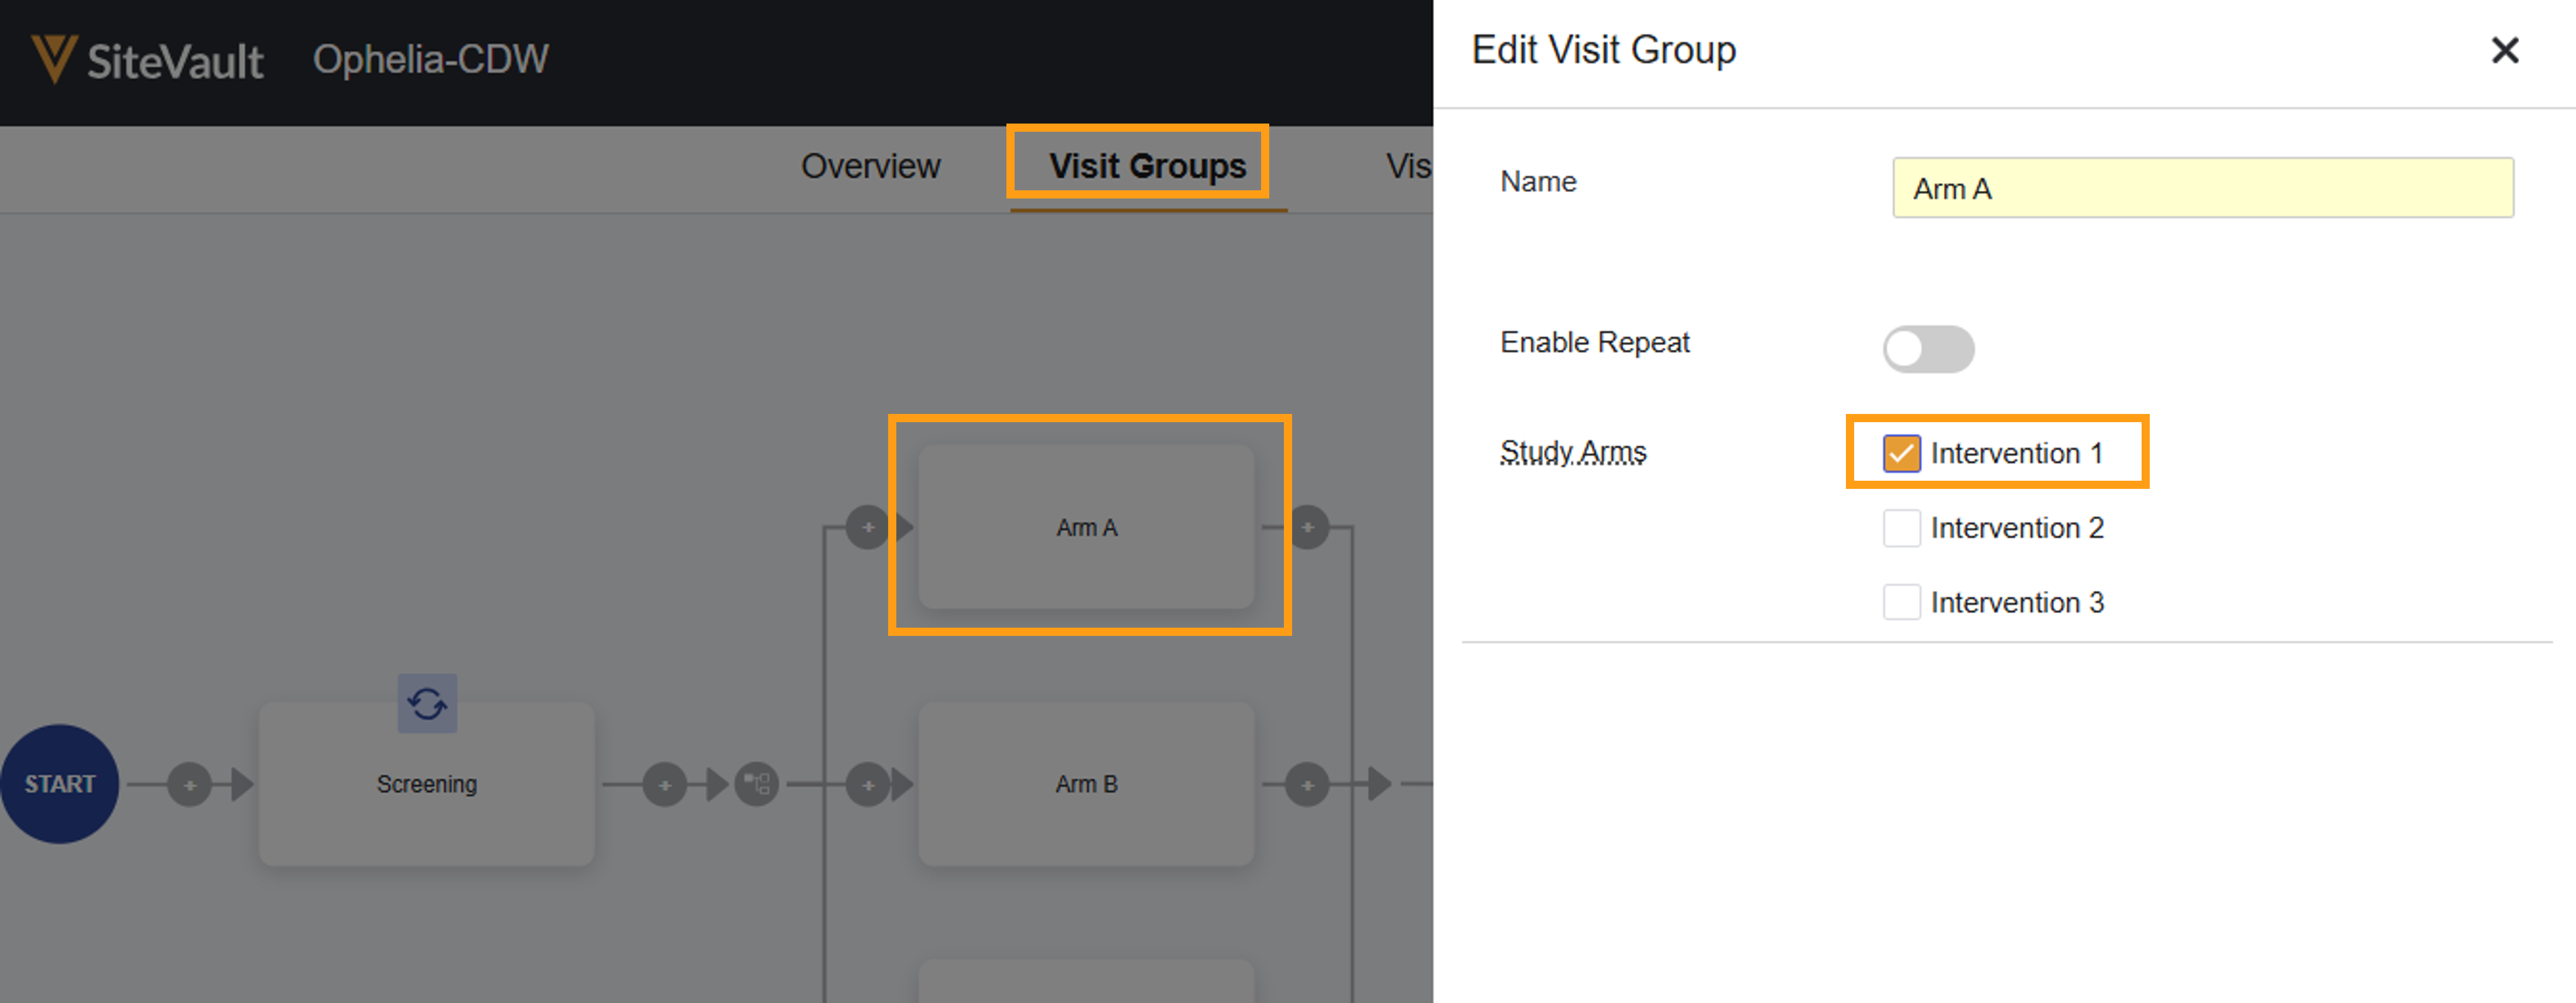Select the Visit Groups tab
The width and height of the screenshot is (2576, 1003).
tap(1147, 166)
